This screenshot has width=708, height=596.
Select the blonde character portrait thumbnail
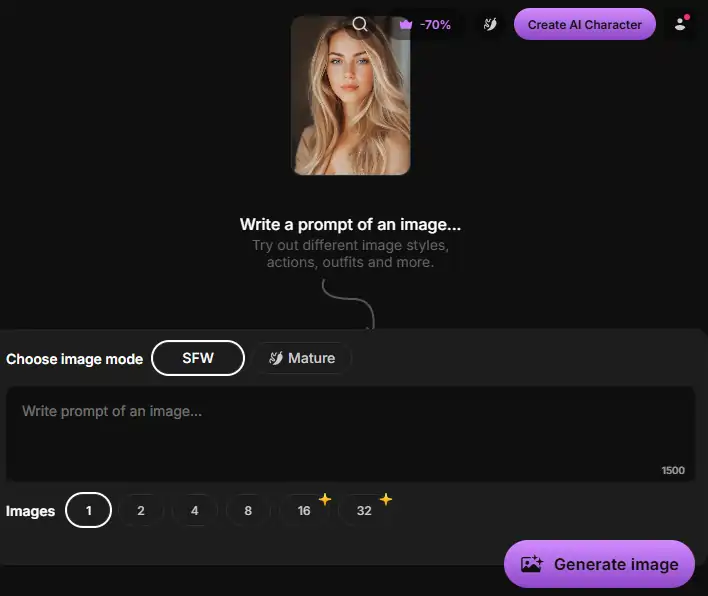pyautogui.click(x=351, y=95)
